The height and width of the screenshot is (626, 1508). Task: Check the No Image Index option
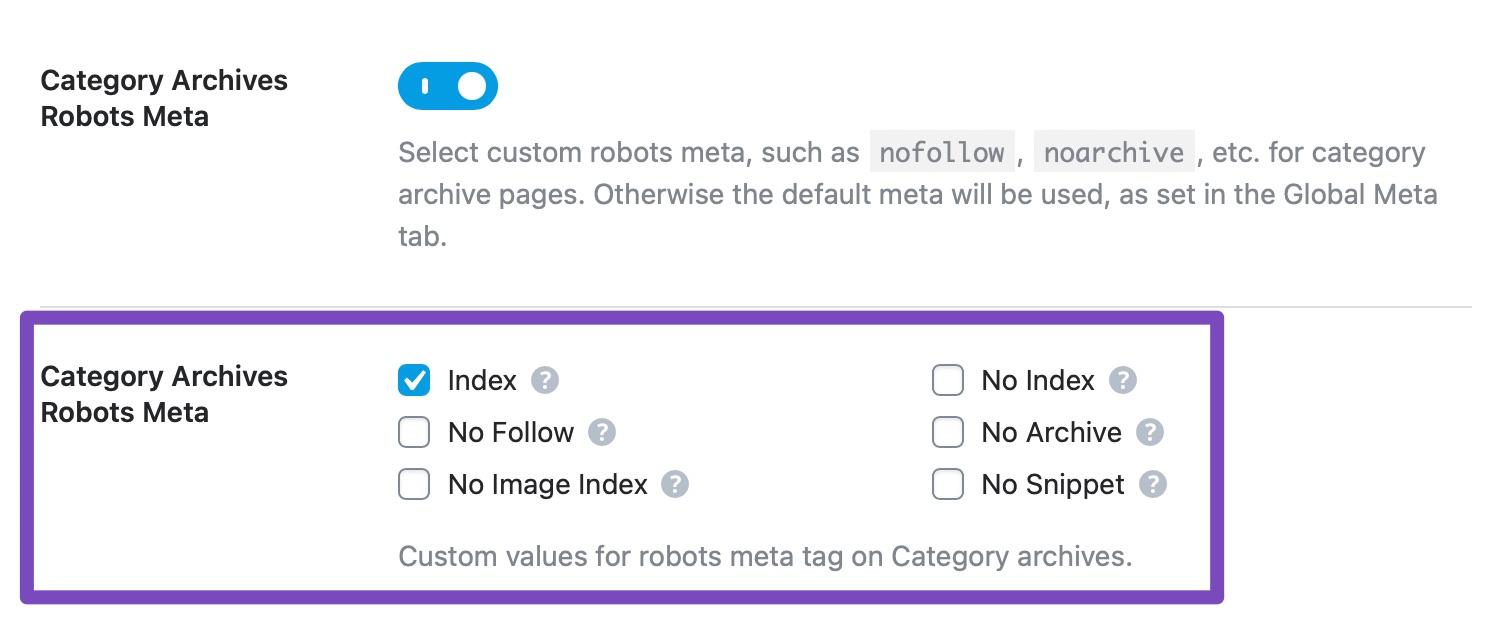coord(413,484)
